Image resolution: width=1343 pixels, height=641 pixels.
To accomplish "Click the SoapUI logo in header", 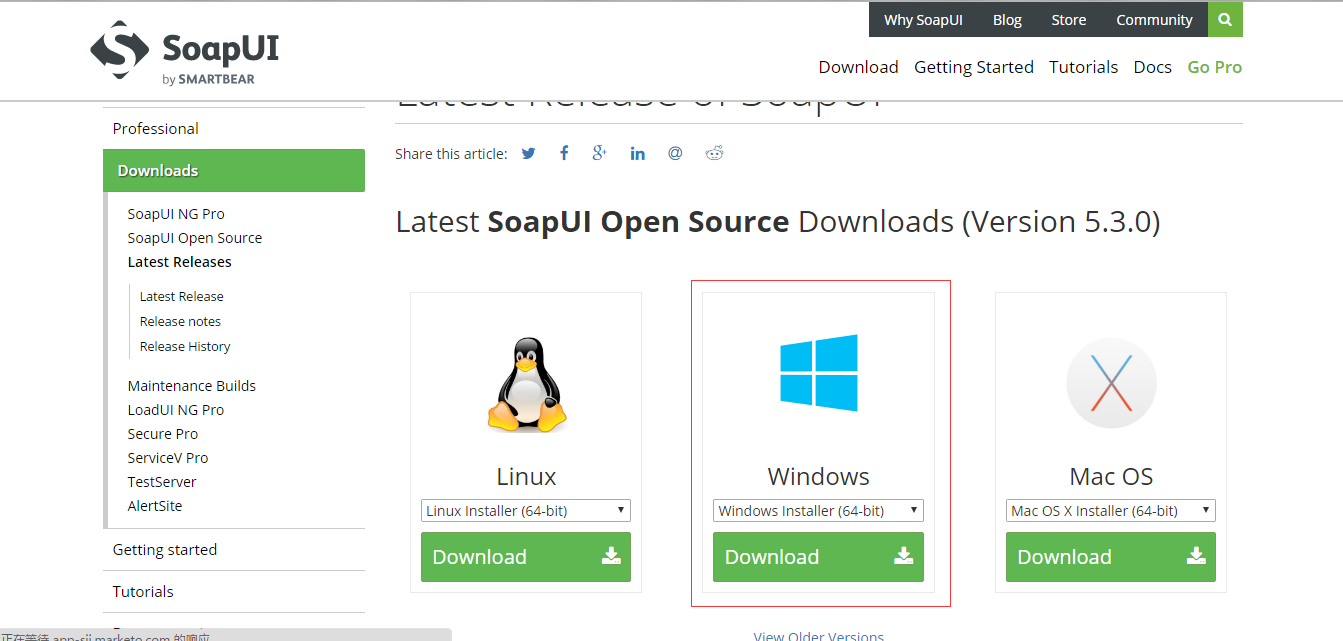I will (x=185, y=51).
